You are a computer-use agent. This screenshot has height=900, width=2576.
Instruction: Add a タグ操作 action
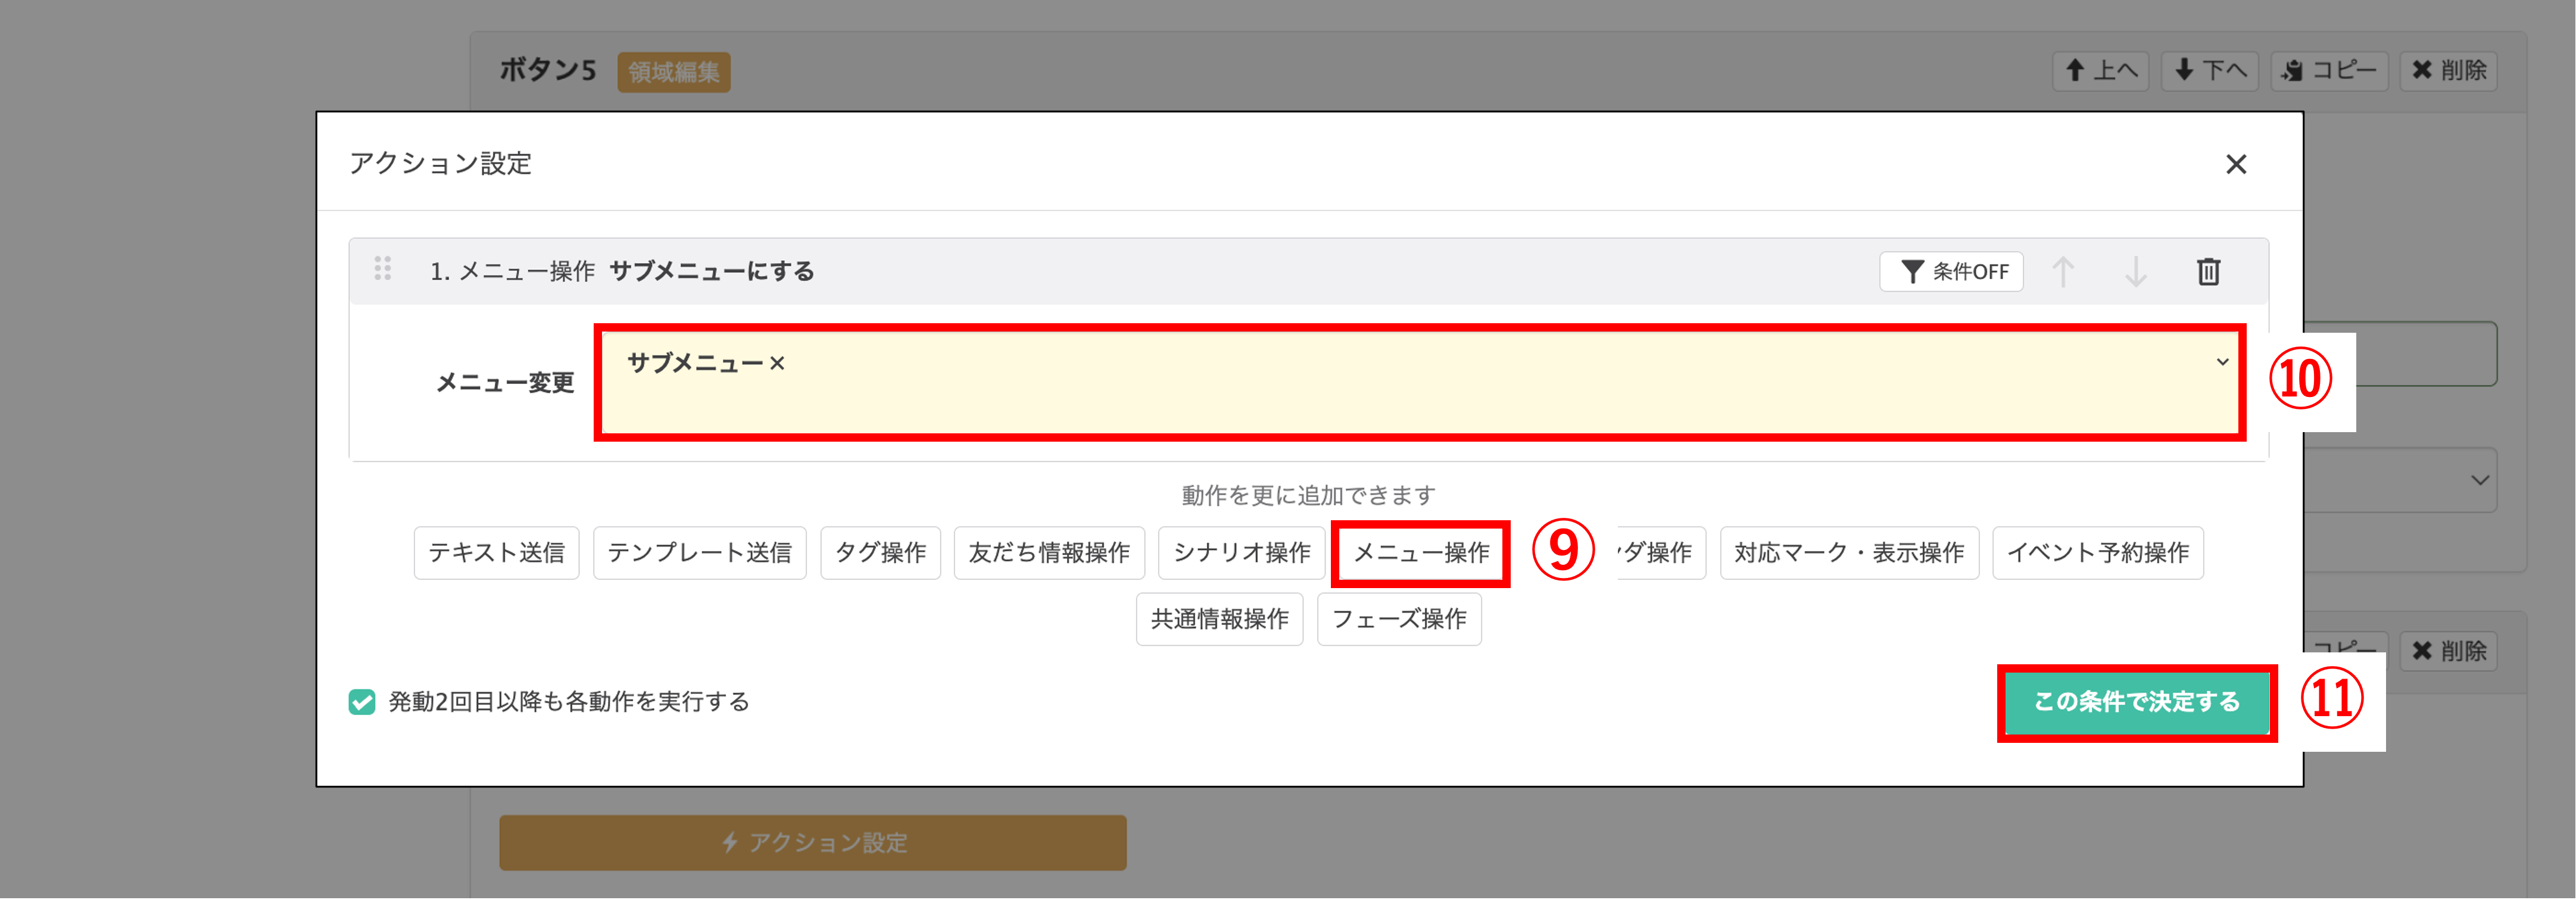880,553
